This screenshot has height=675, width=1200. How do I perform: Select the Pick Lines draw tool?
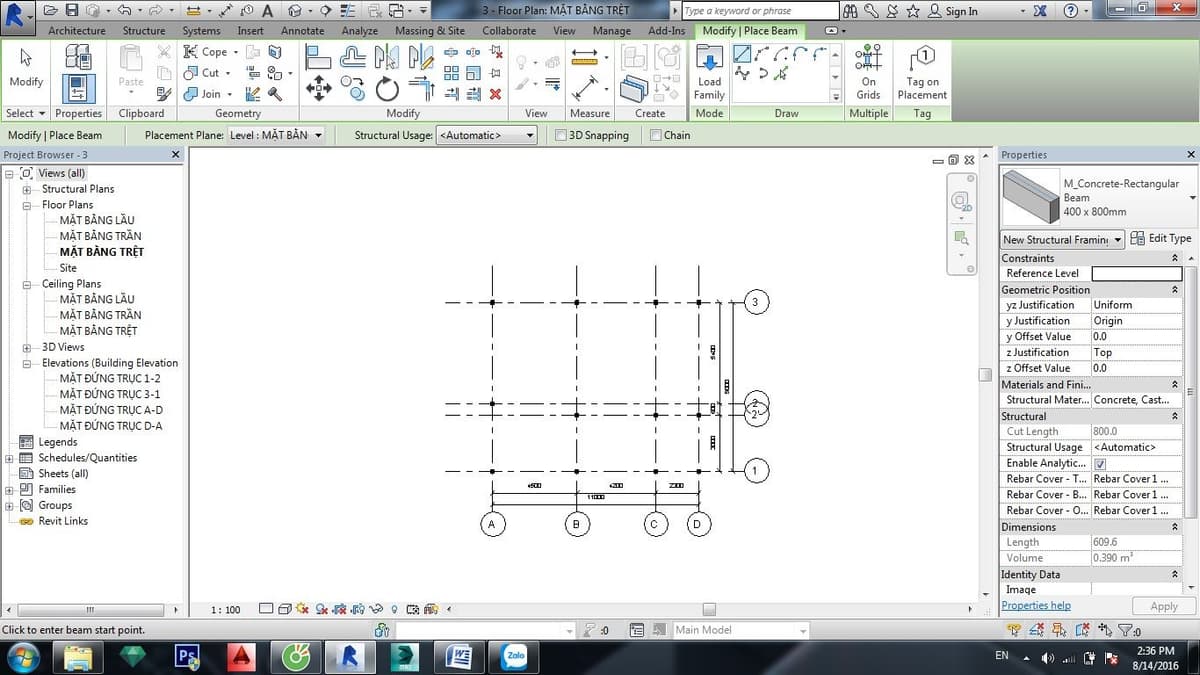tap(781, 73)
